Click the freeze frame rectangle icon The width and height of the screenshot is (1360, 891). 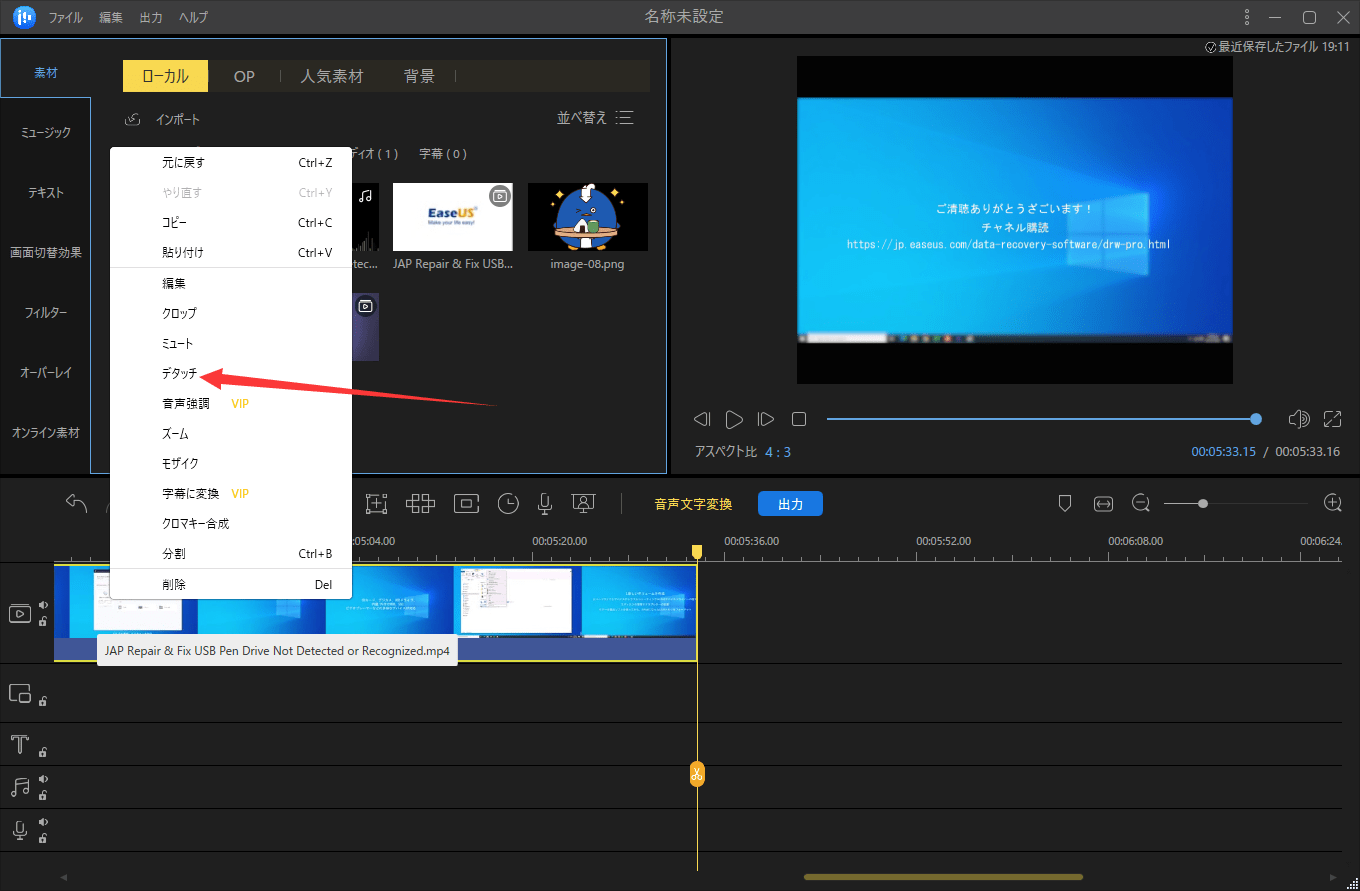click(x=466, y=504)
